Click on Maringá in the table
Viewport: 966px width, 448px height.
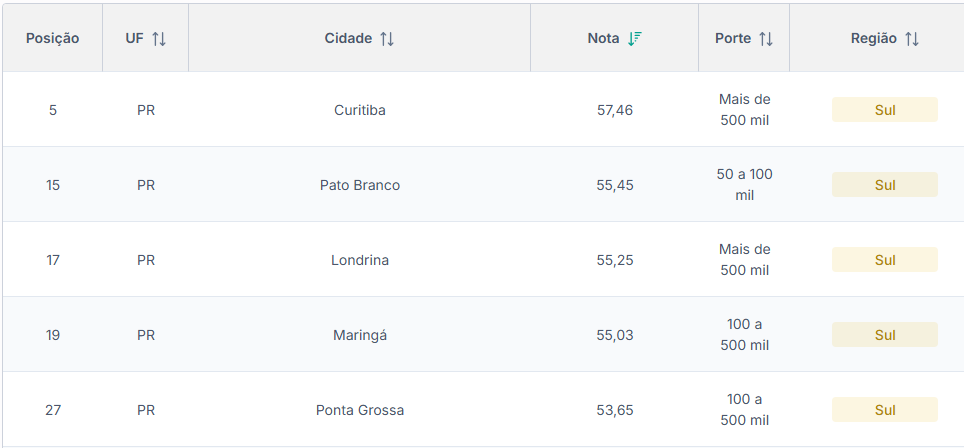tap(360, 335)
